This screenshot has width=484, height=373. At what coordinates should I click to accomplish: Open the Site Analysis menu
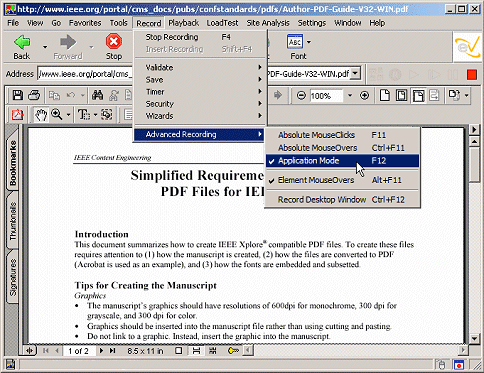tap(268, 23)
